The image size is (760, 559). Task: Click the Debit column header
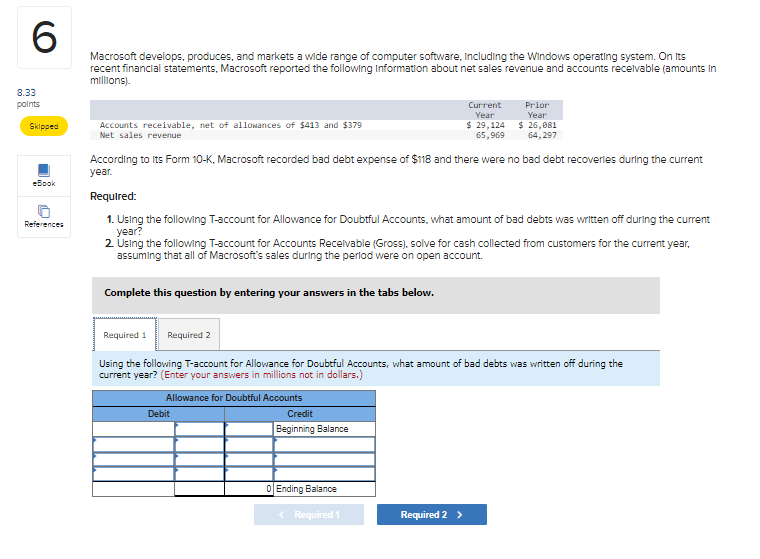pyautogui.click(x=158, y=414)
